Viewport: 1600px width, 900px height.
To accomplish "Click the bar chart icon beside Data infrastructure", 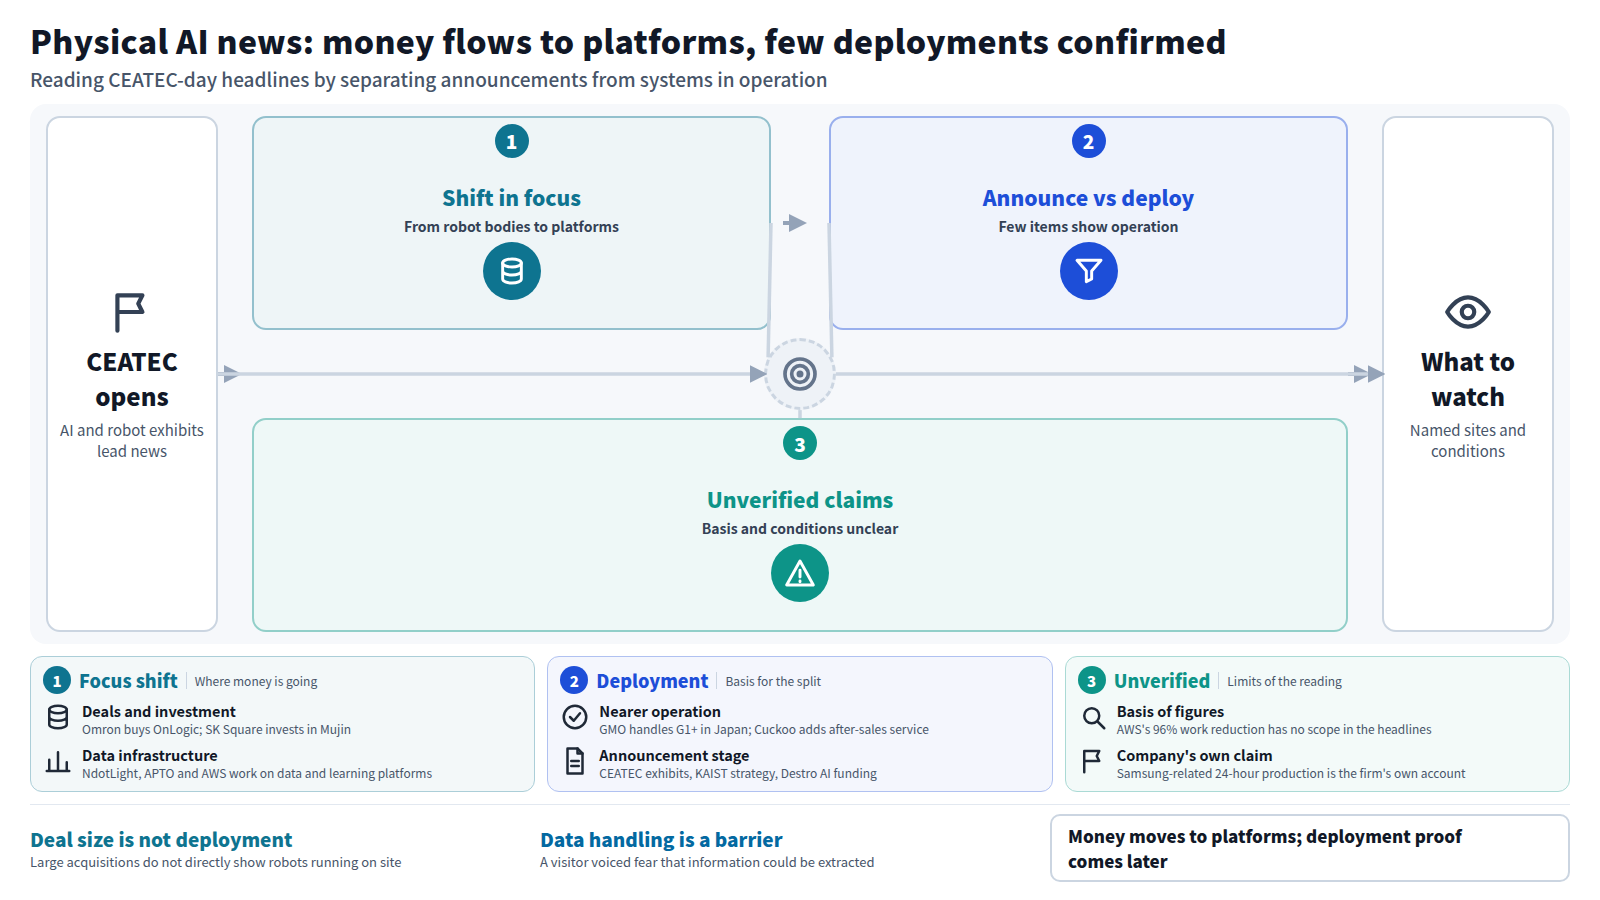I will pyautogui.click(x=58, y=761).
